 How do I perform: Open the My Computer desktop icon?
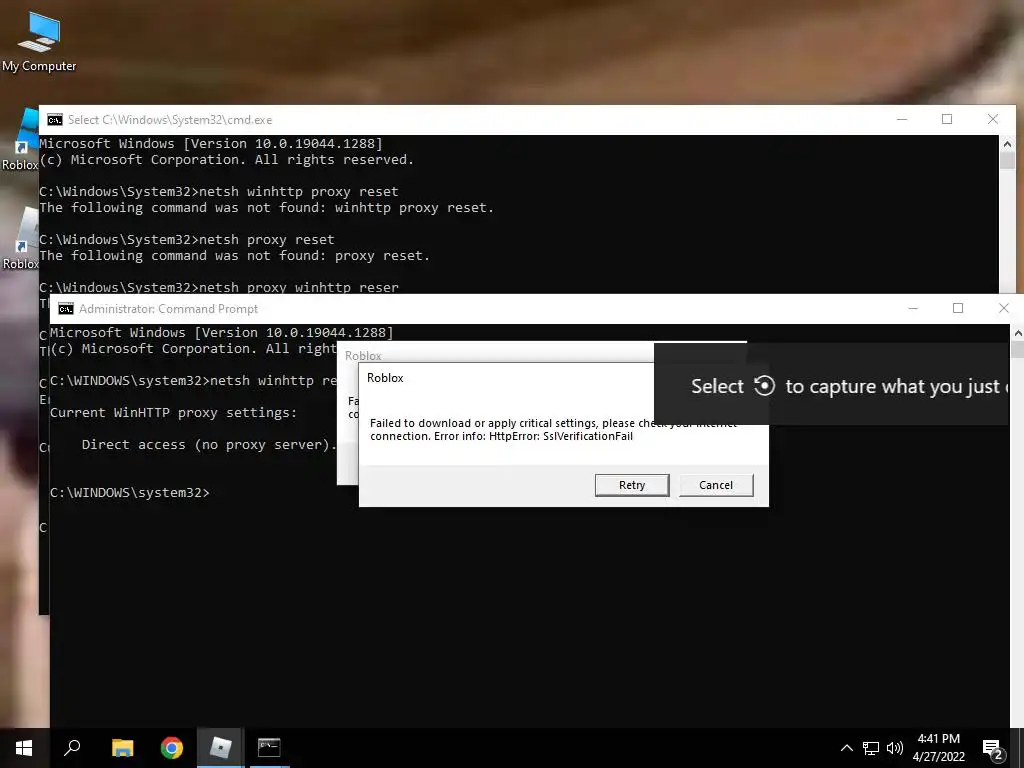(x=39, y=42)
